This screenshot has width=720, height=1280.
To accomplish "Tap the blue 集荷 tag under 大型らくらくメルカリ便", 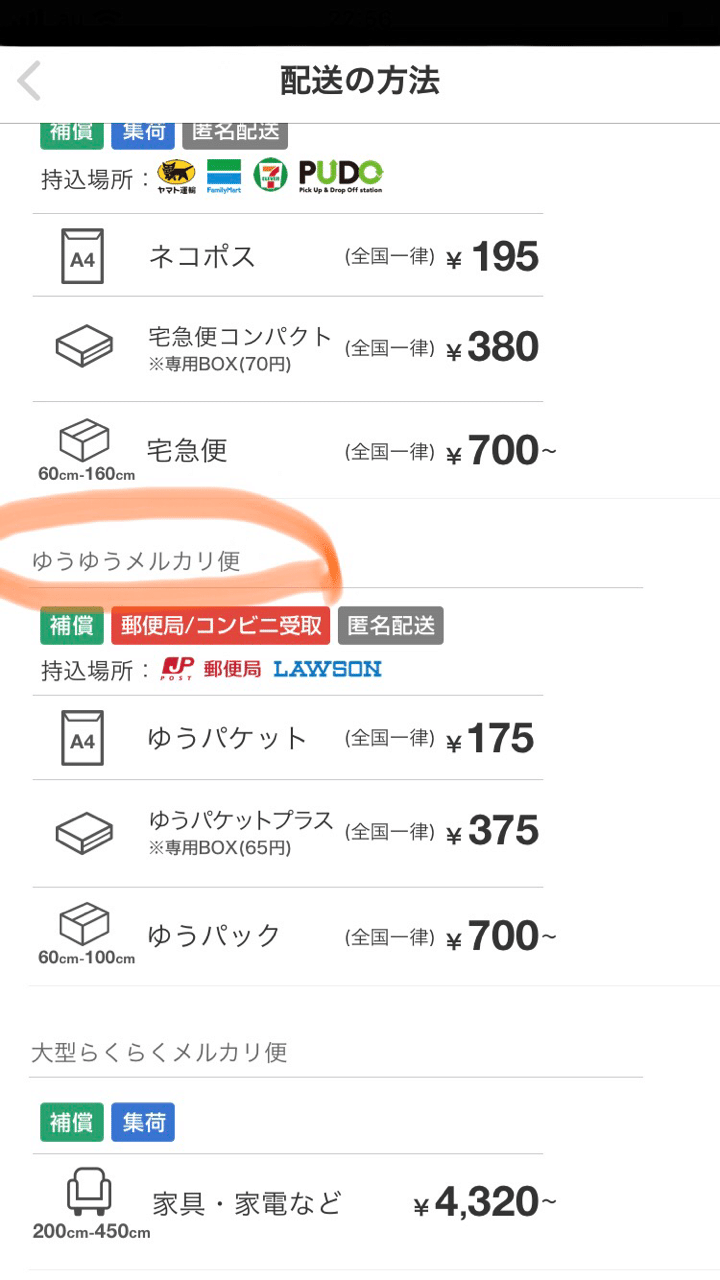I will pos(142,1123).
